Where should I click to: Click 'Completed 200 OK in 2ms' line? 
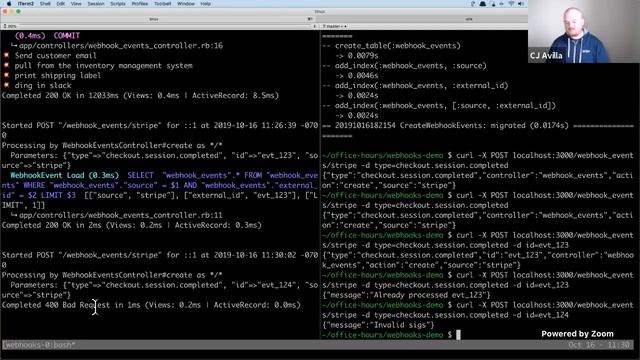coord(132,225)
